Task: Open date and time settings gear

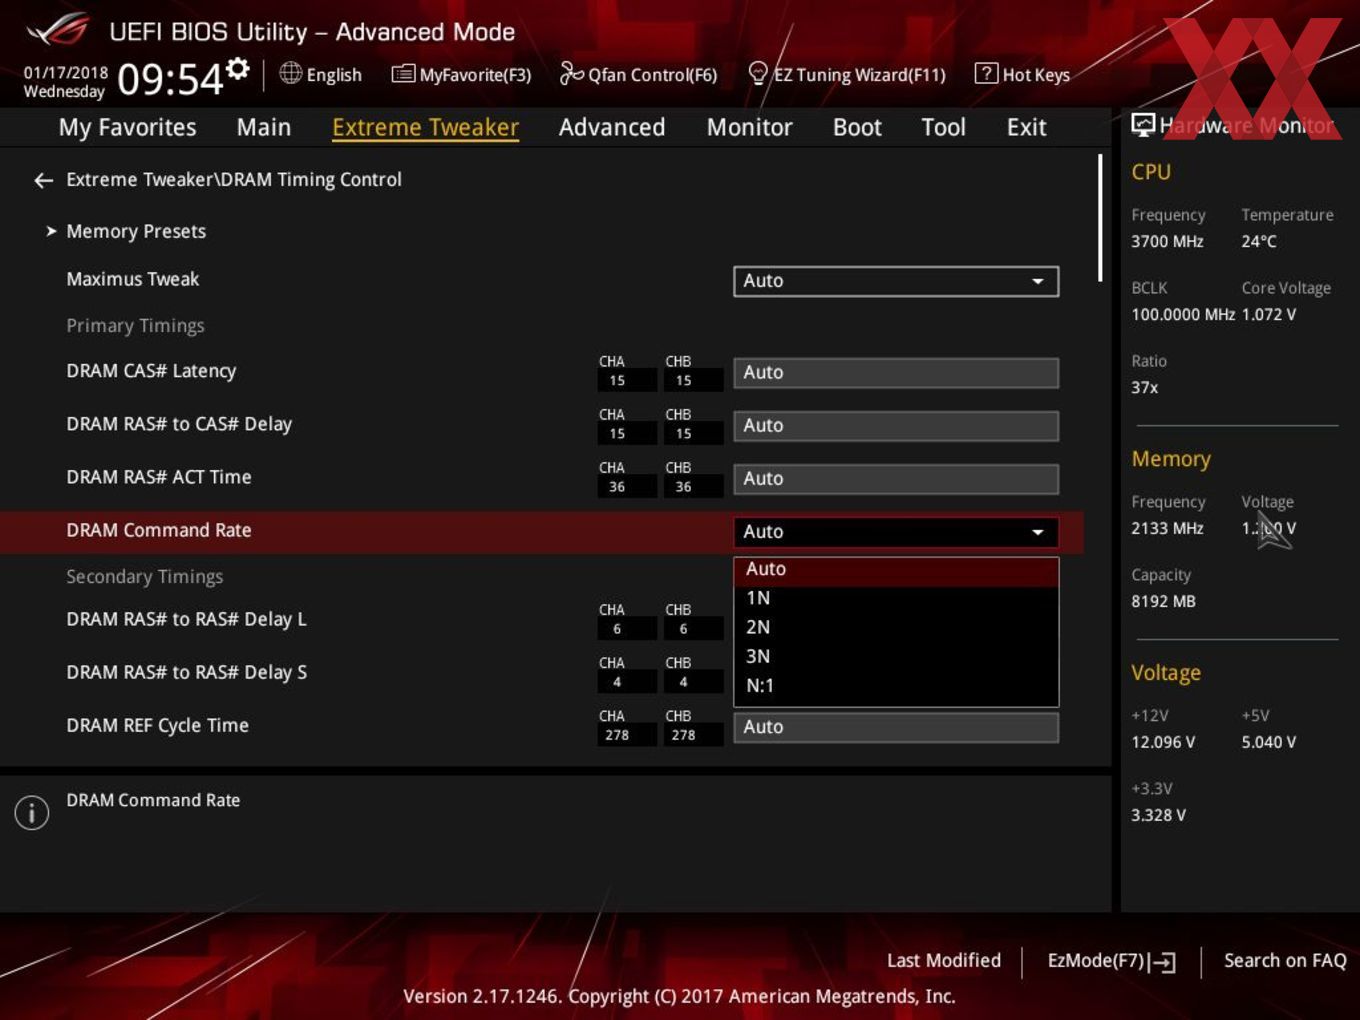Action: 237,68
